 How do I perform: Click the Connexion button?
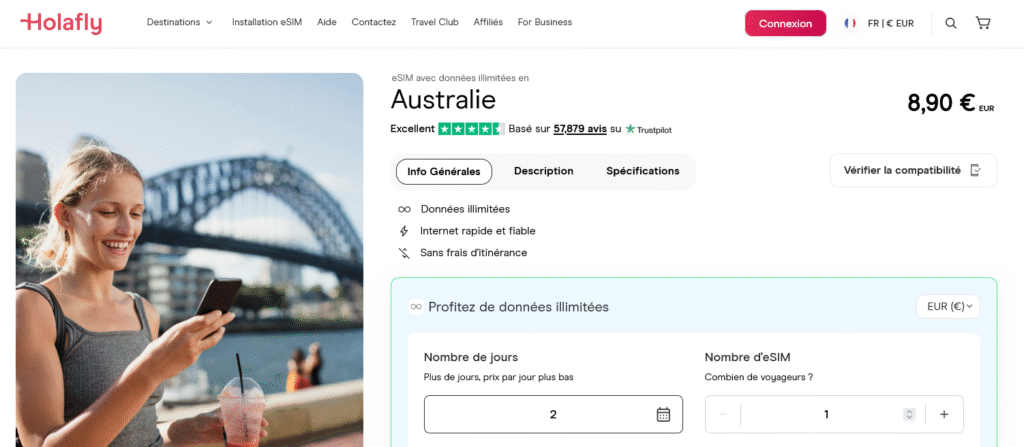pos(786,24)
